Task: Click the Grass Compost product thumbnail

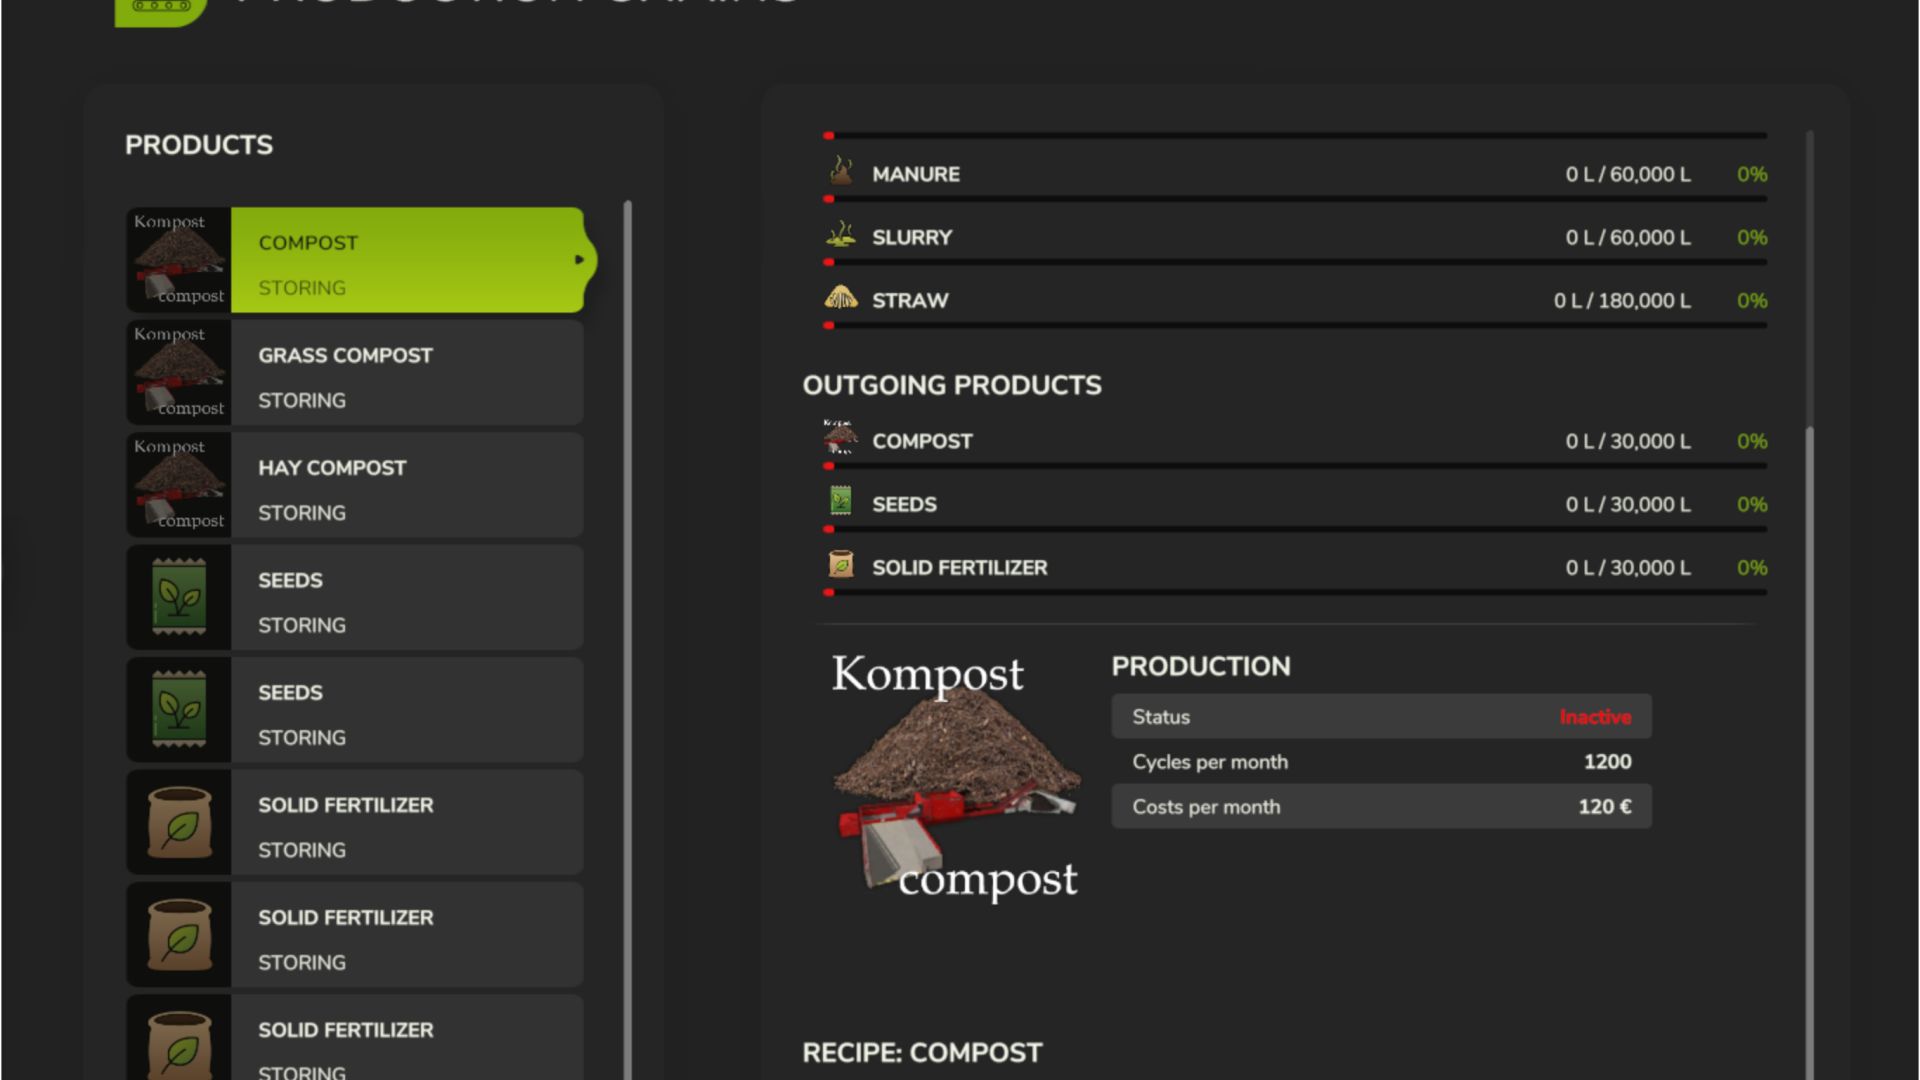Action: coord(179,372)
